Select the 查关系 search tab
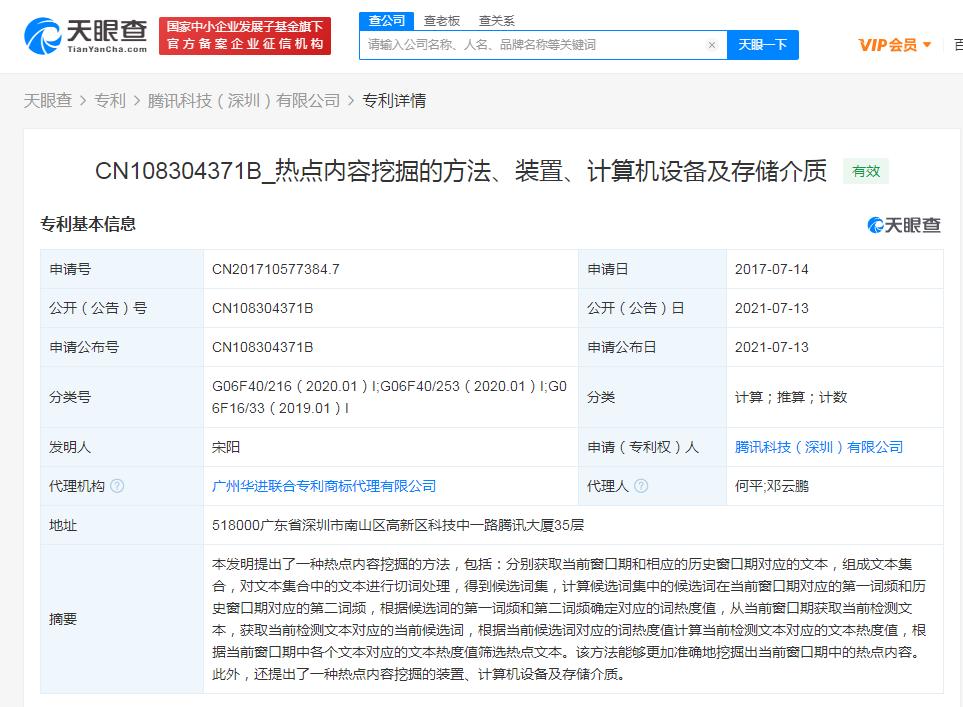963x707 pixels. tap(496, 21)
